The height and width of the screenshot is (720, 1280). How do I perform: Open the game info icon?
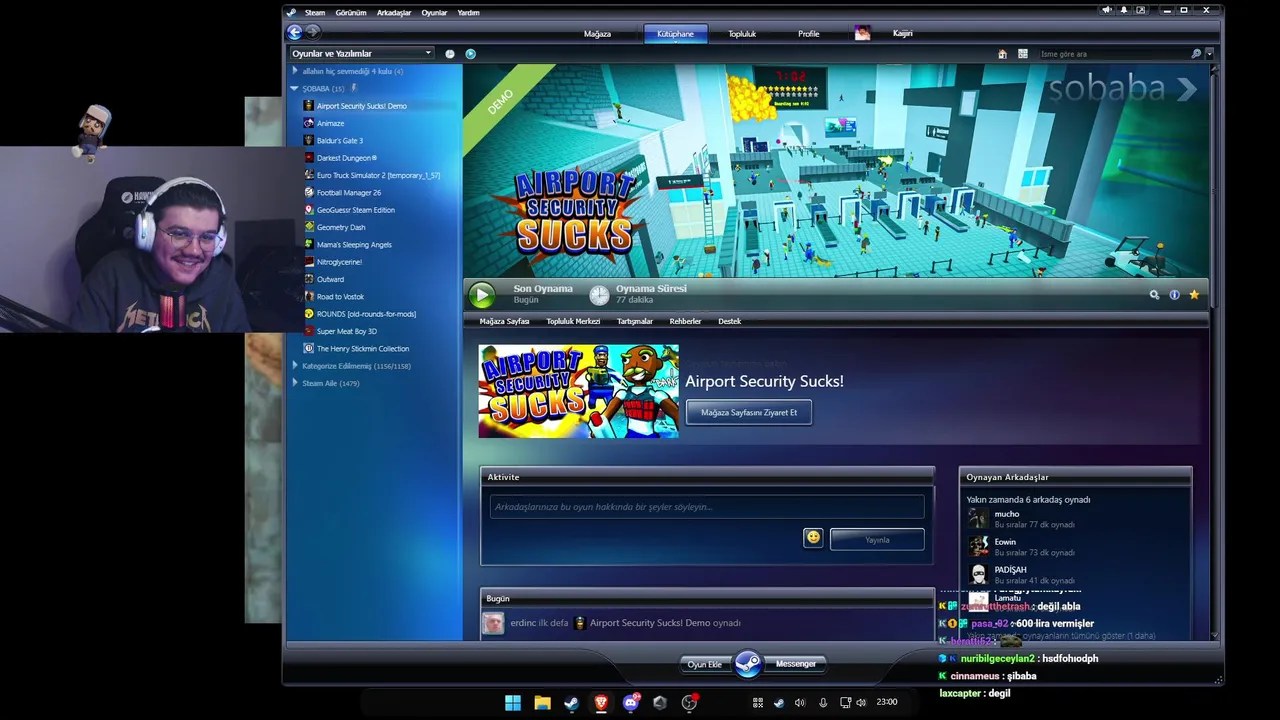coord(1174,295)
